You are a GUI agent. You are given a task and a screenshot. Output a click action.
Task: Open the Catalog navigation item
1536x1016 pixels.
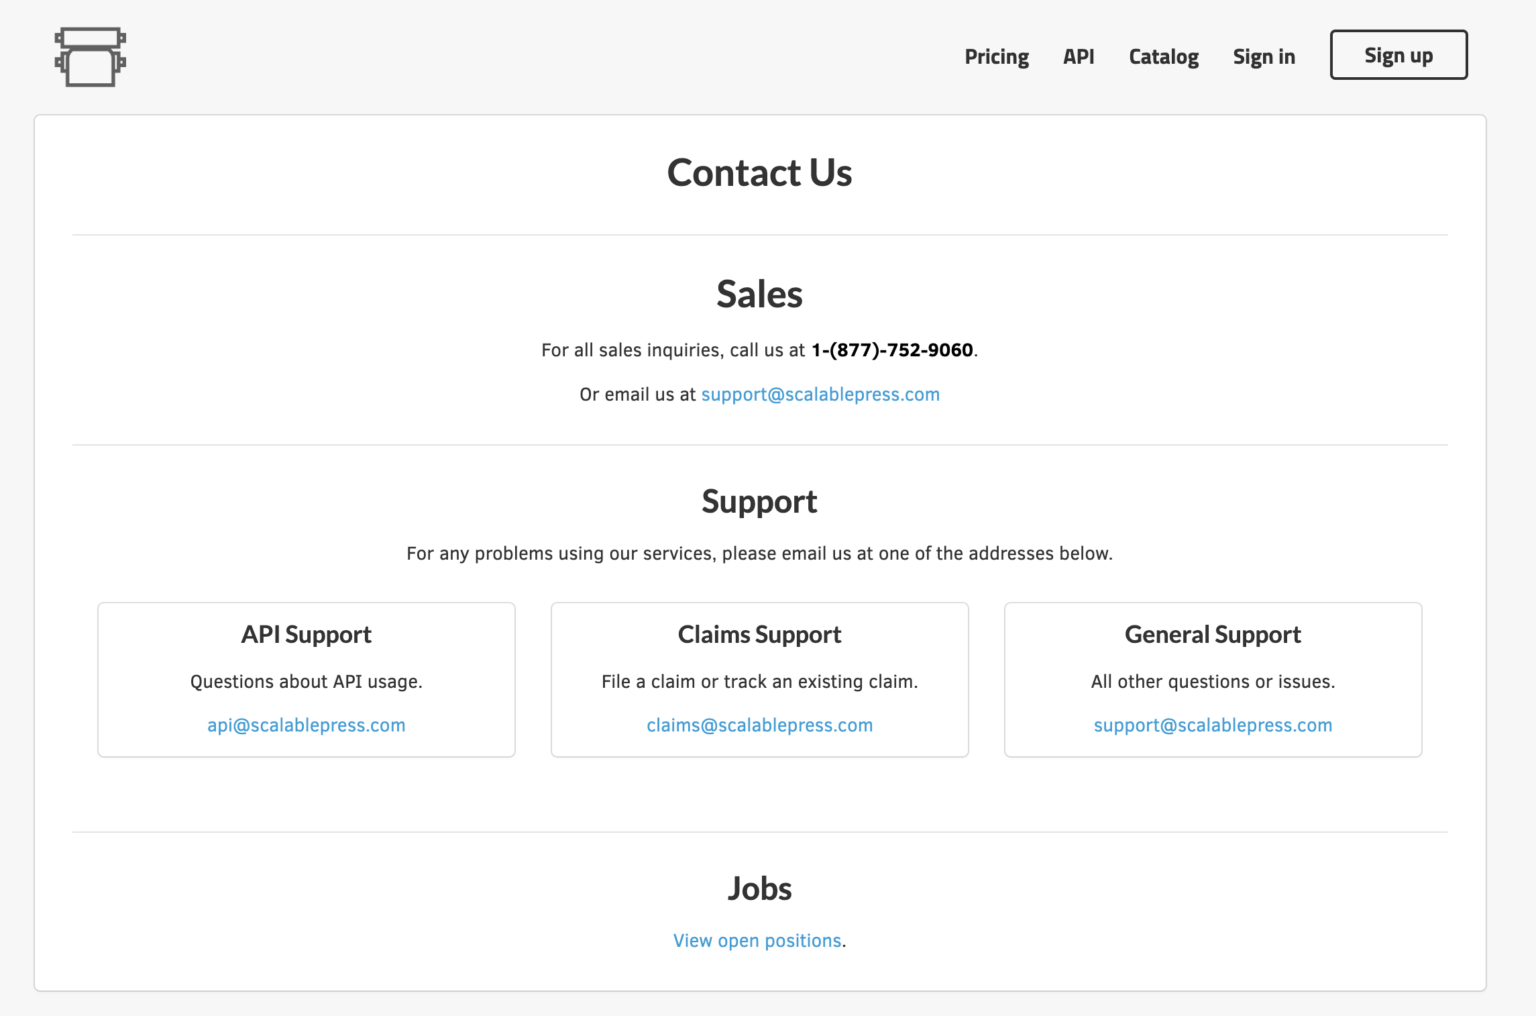pos(1163,57)
